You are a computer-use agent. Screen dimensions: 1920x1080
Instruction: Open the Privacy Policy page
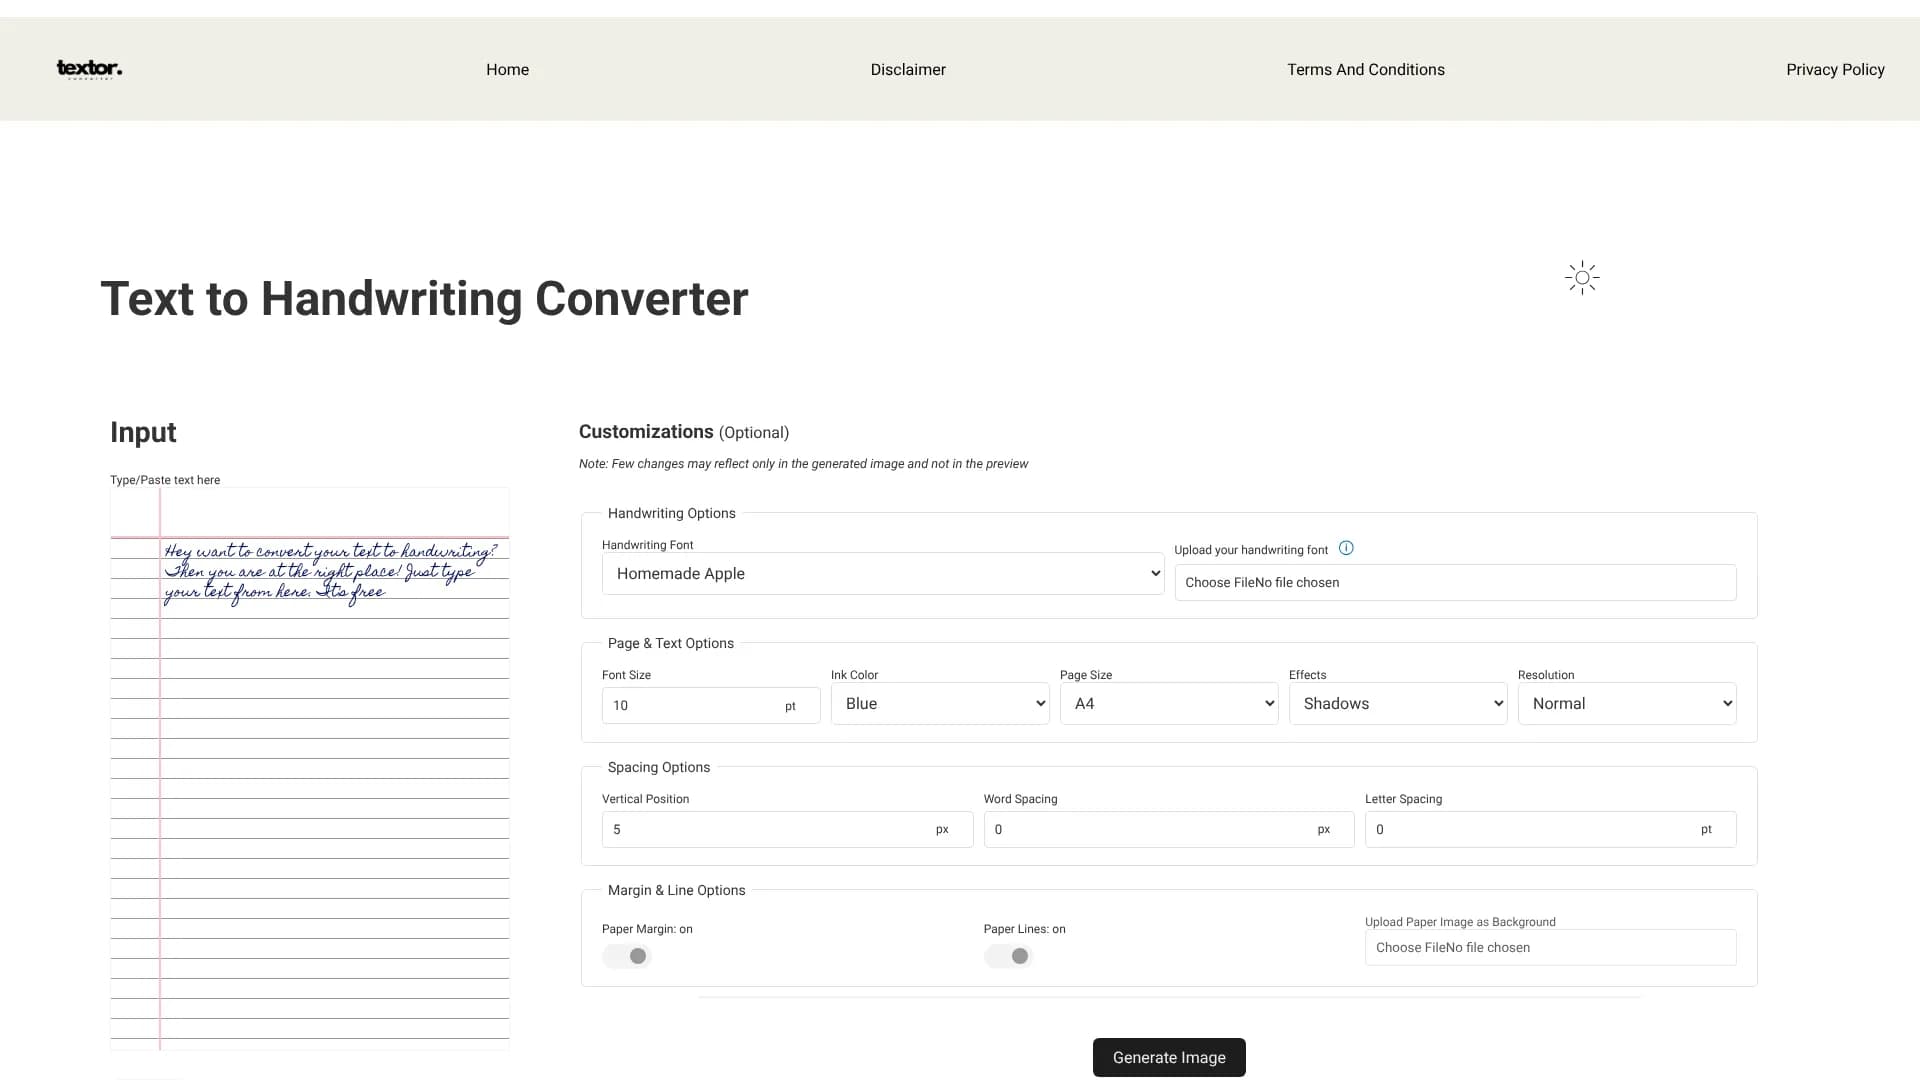click(x=1835, y=69)
